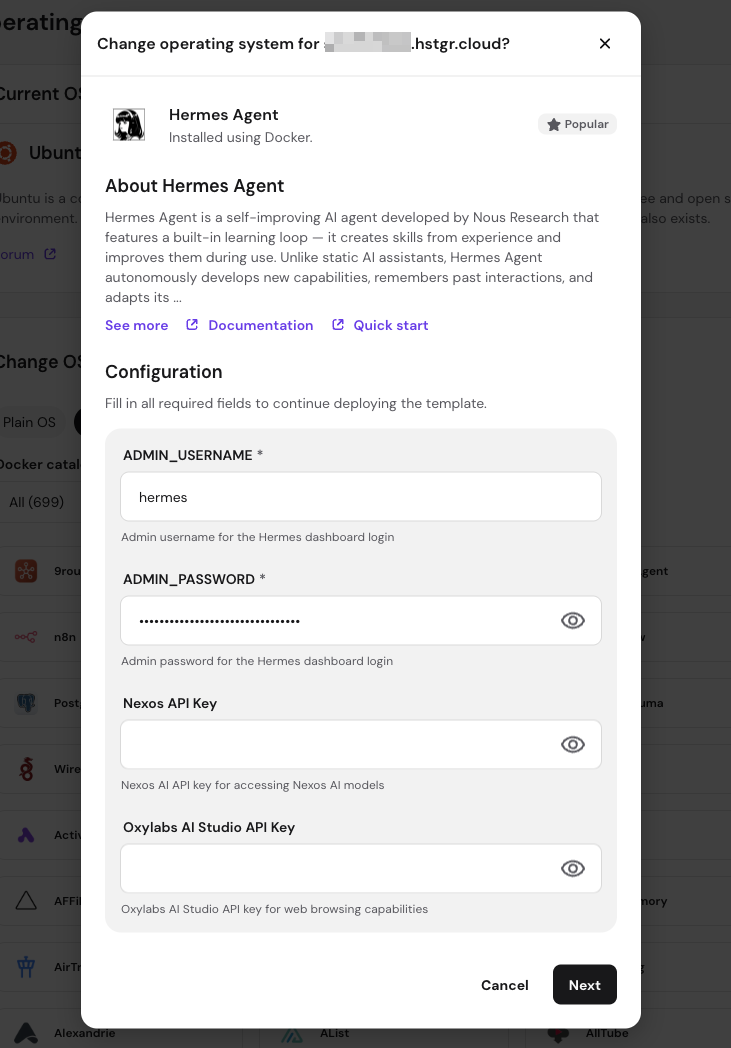Click the 9router icon in background catalog

coord(26,571)
